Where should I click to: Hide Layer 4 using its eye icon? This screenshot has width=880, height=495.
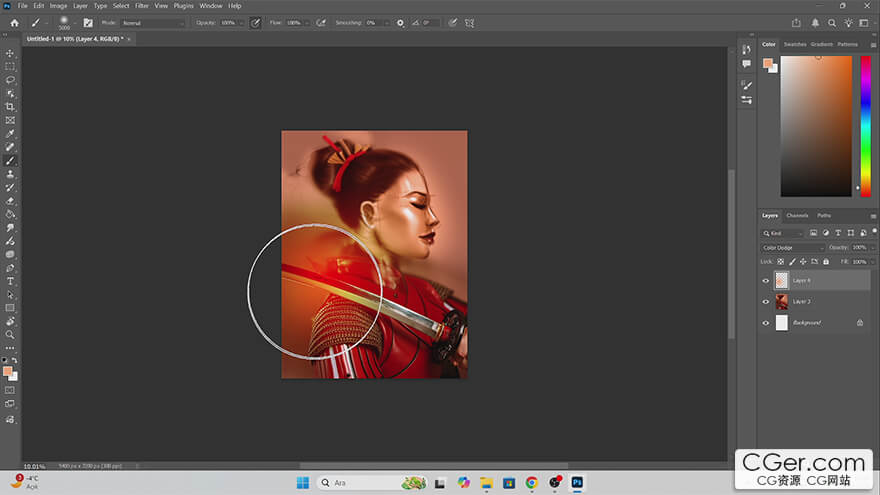pos(766,281)
